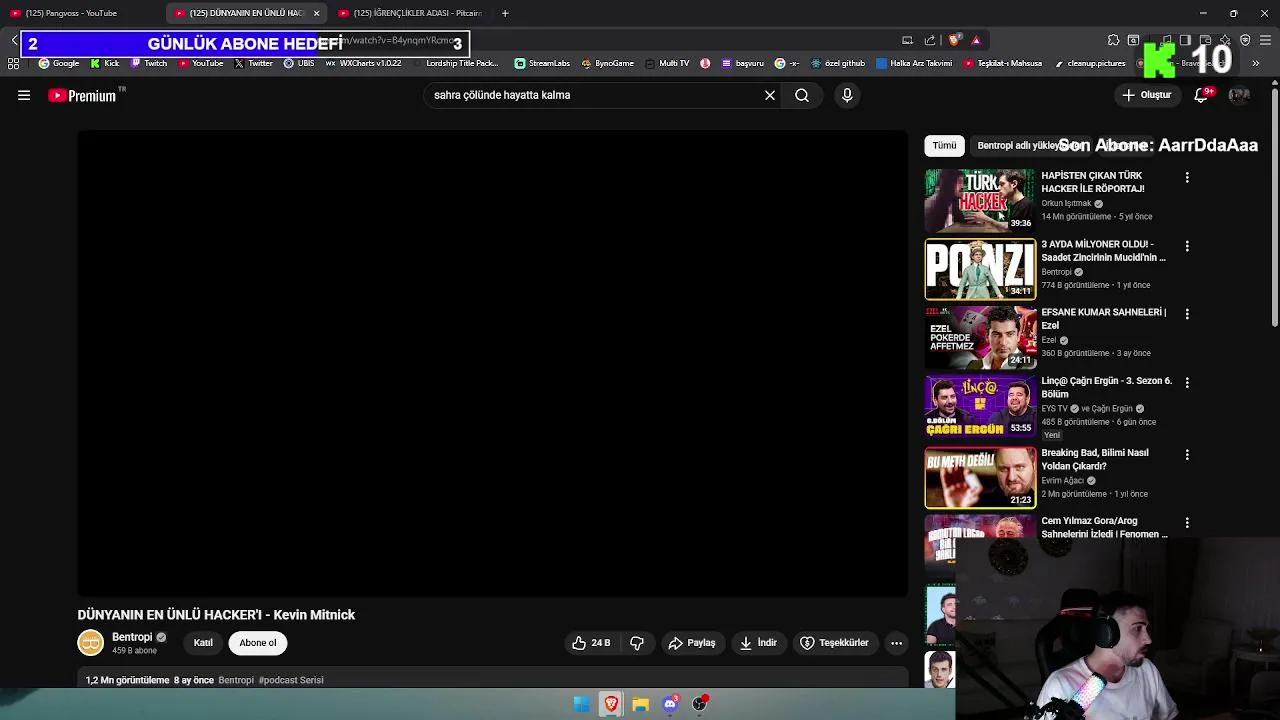Click the Abone ol subscribe button

click(258, 643)
